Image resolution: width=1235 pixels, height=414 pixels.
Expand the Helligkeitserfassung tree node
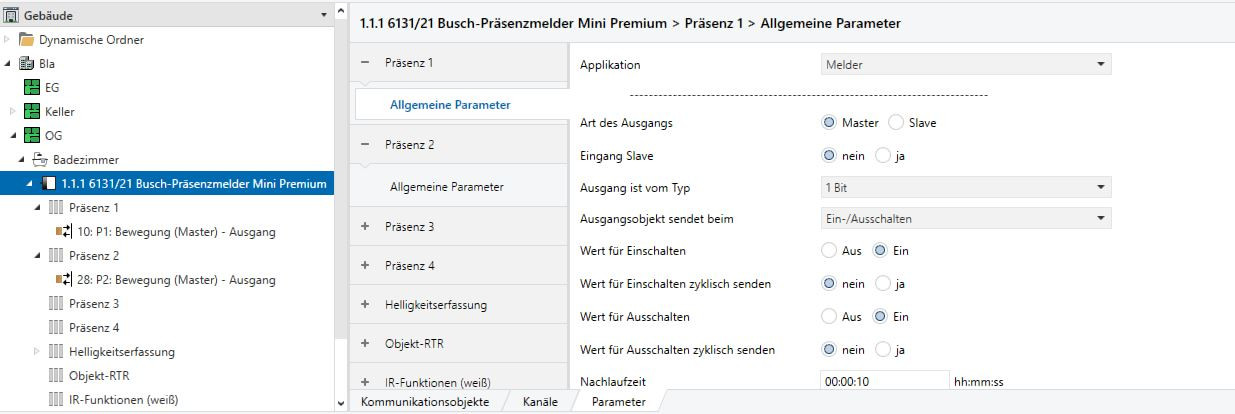[x=37, y=352]
